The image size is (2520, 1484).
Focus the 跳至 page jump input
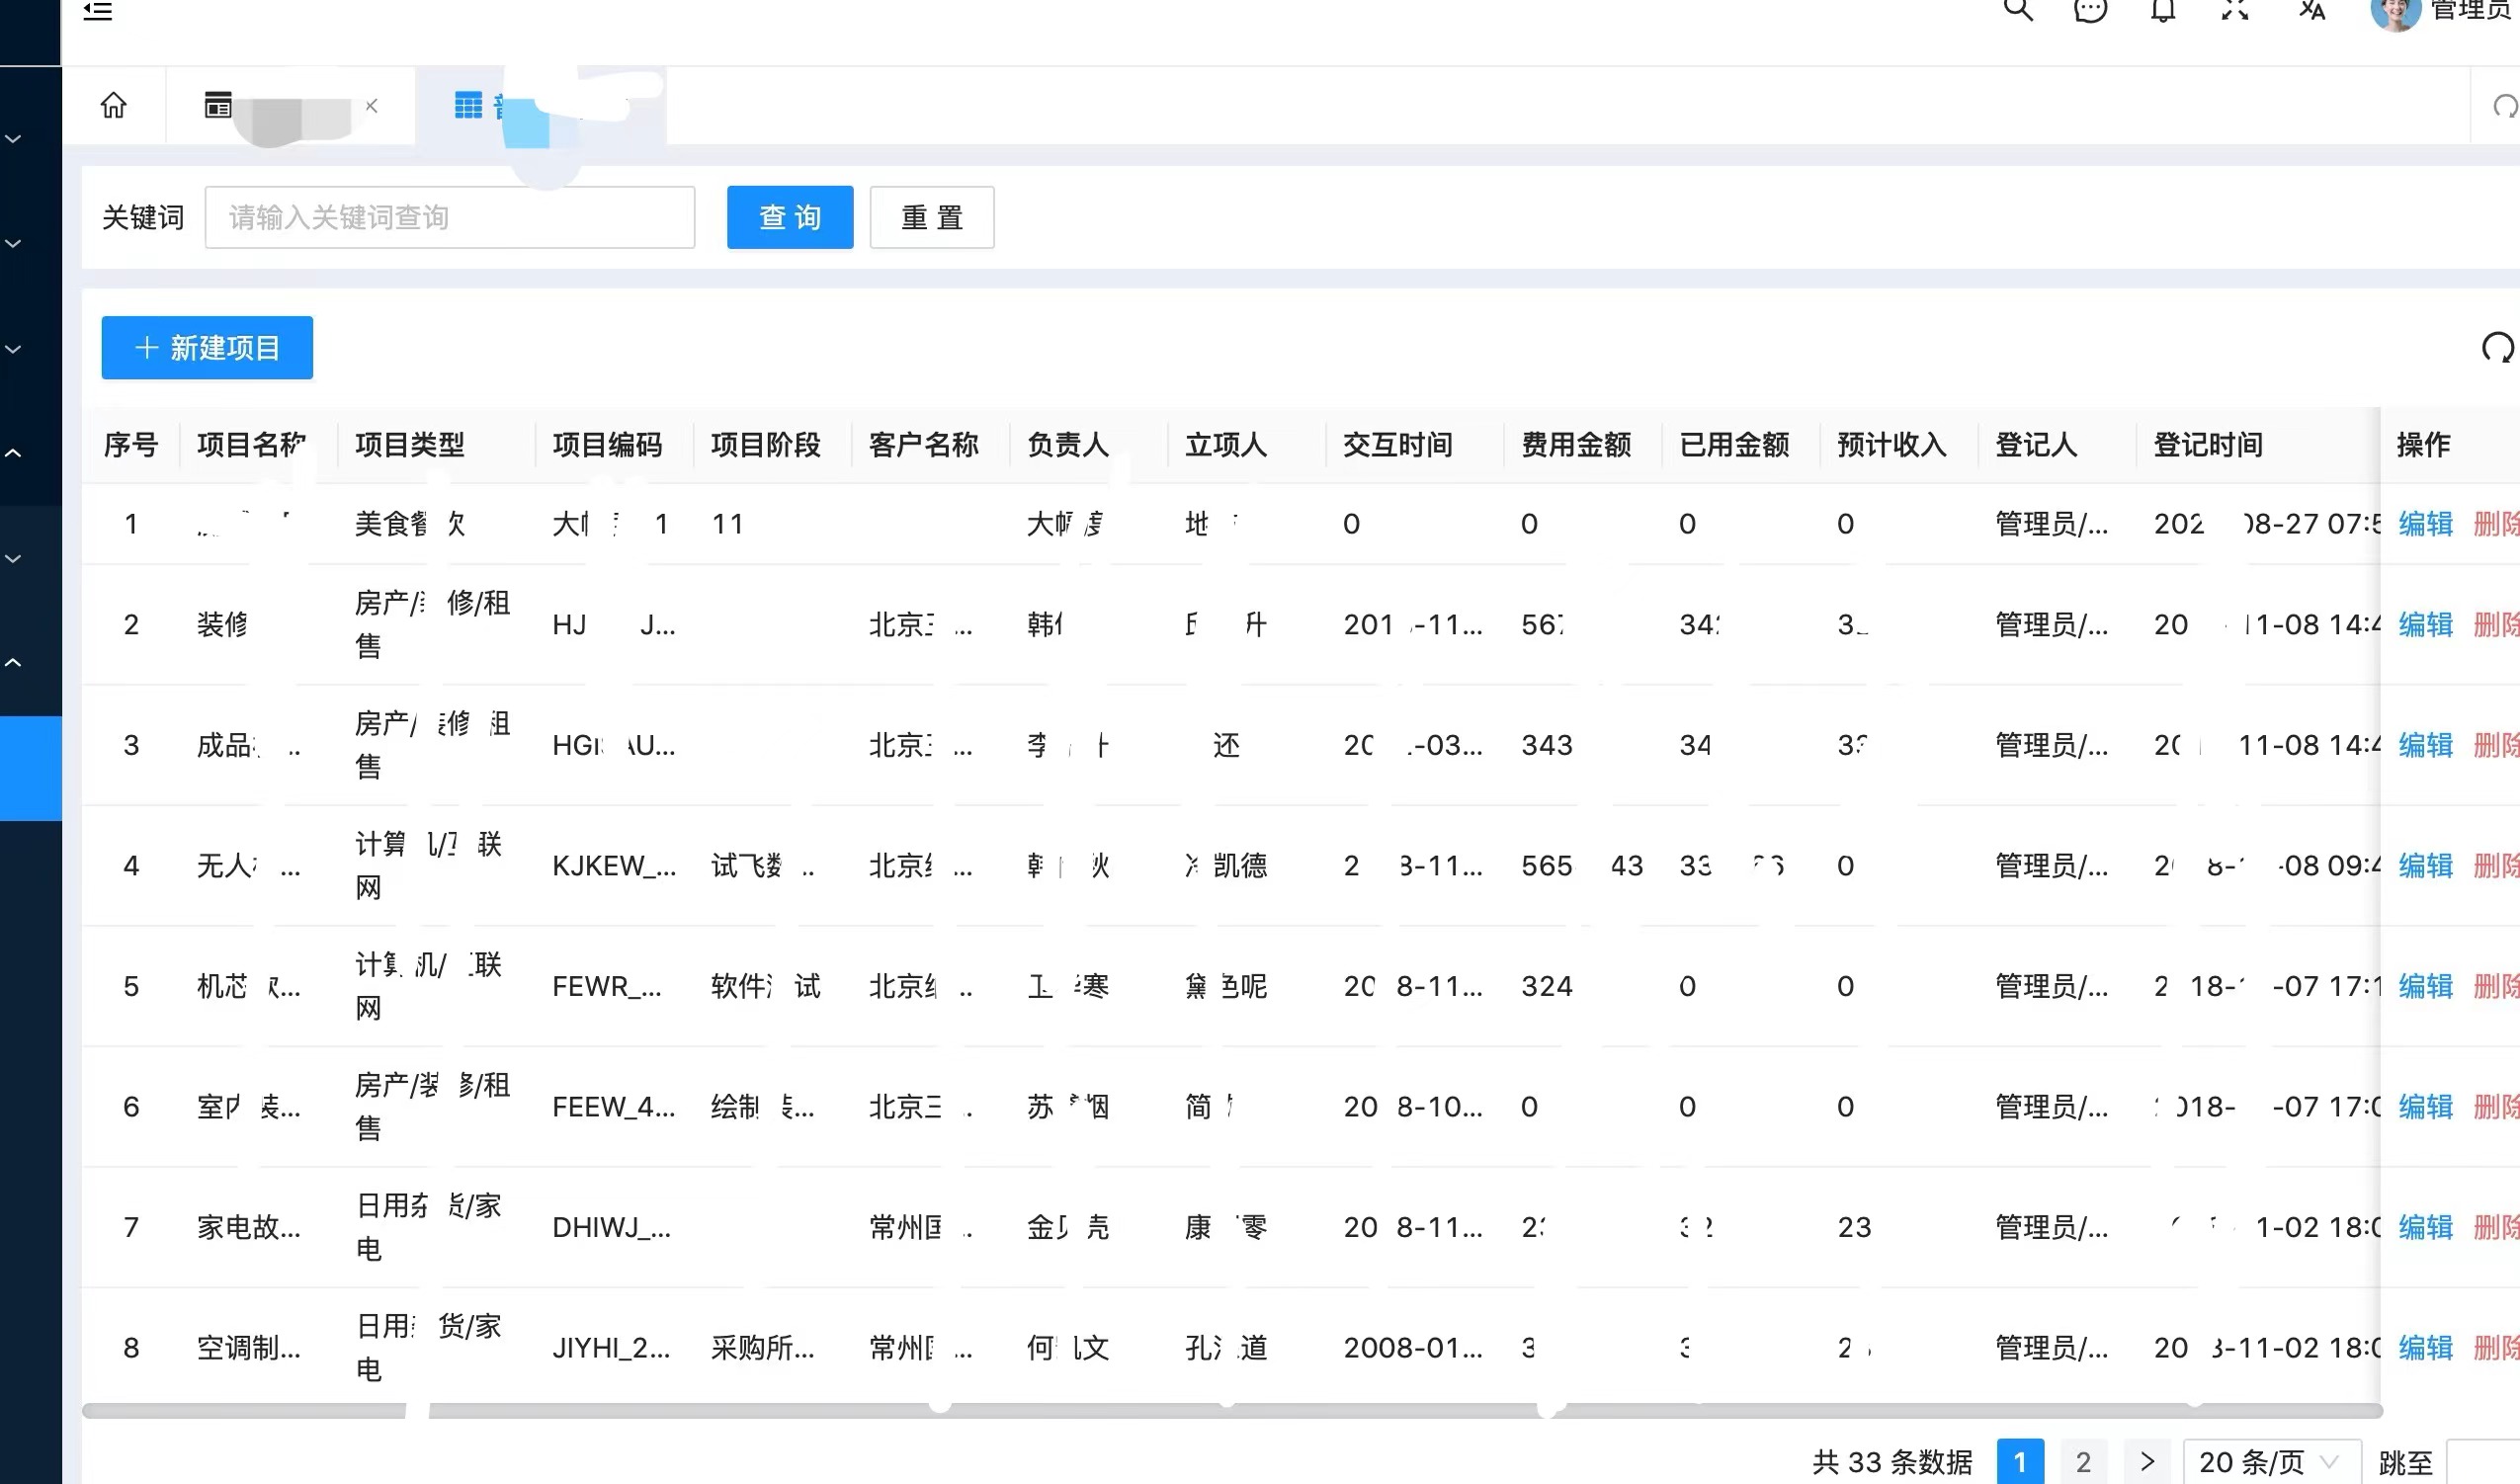pos(2483,1462)
